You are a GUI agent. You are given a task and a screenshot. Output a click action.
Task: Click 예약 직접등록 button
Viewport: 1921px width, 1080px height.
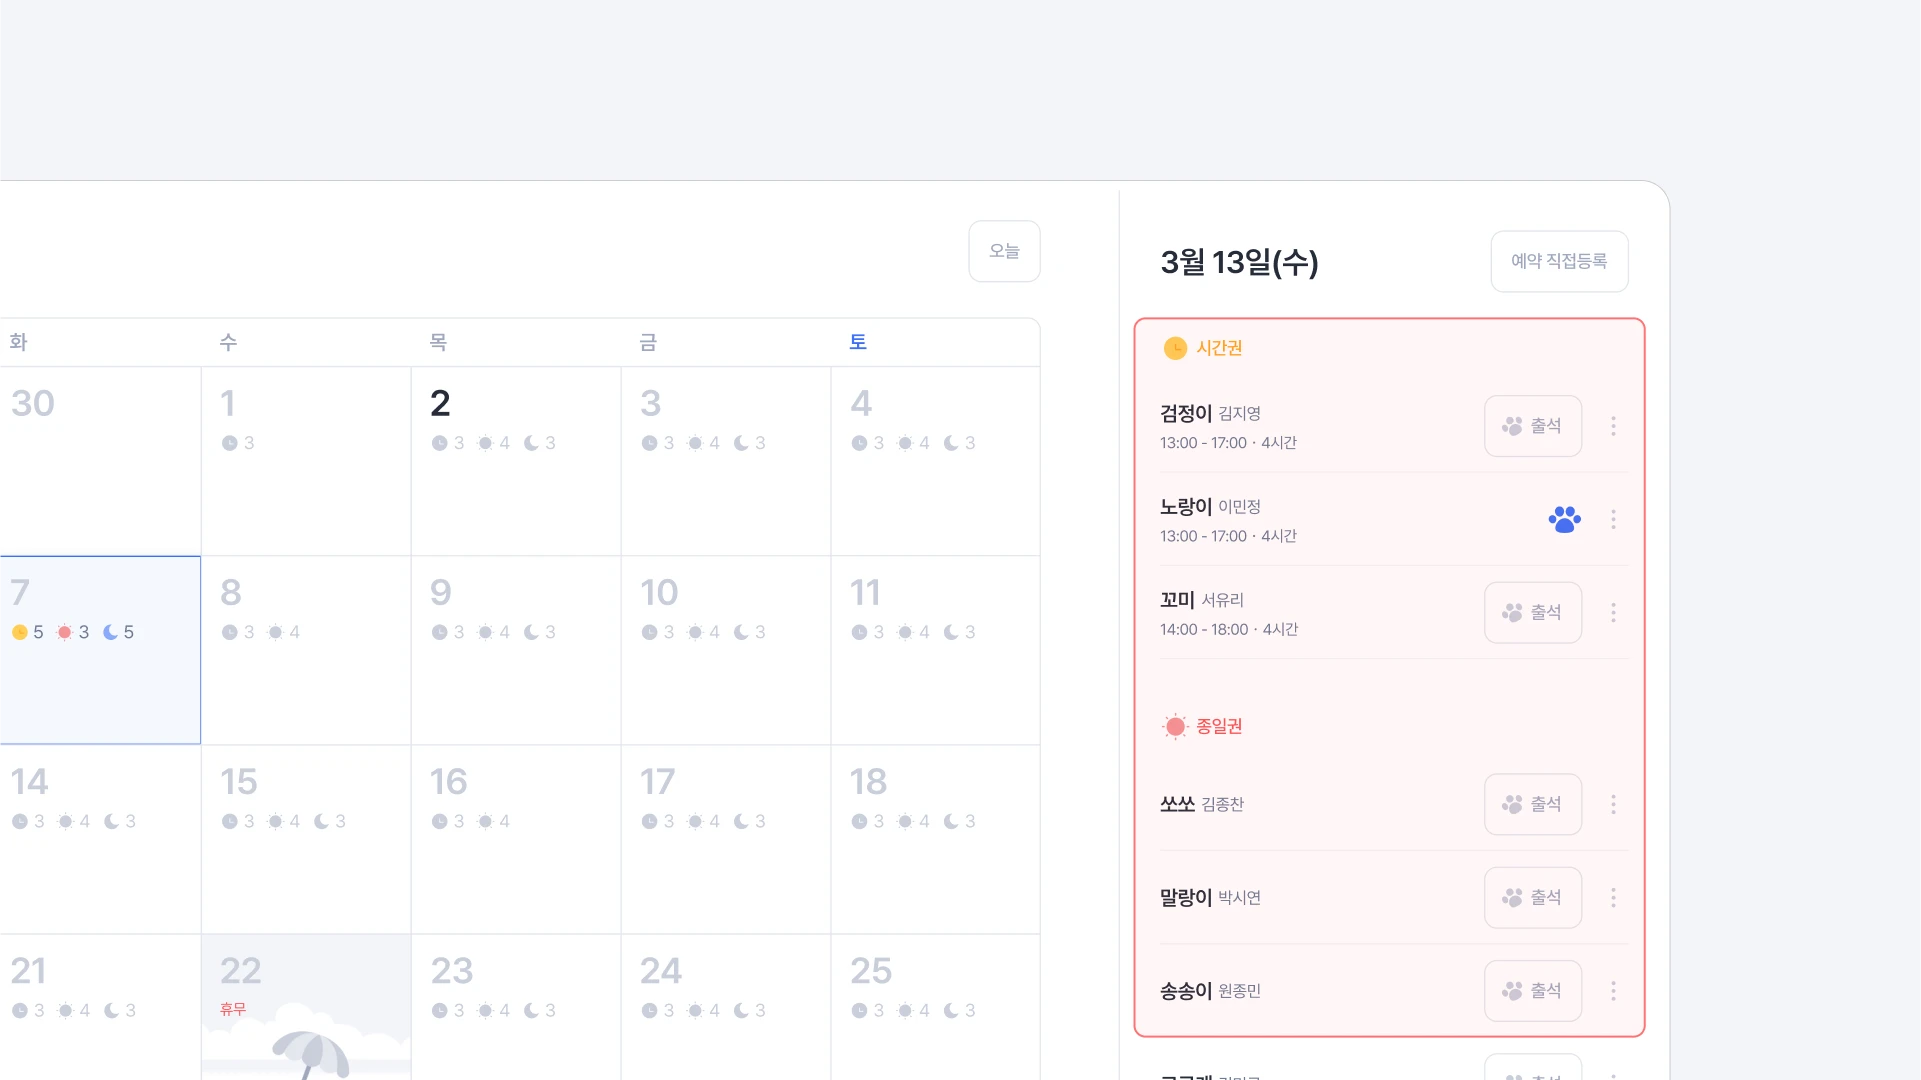click(1558, 261)
